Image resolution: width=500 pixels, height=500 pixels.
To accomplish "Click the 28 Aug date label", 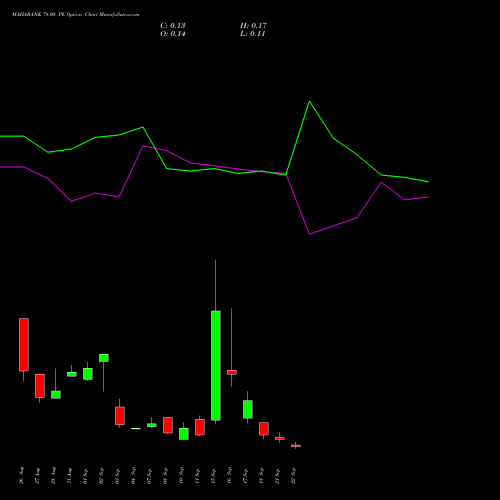I will click(54, 475).
